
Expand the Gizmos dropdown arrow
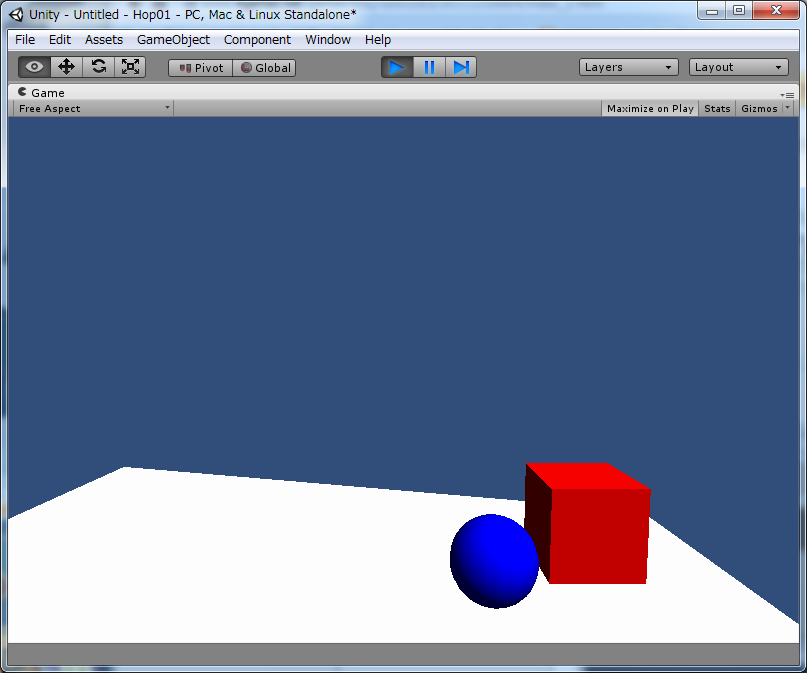[787, 108]
